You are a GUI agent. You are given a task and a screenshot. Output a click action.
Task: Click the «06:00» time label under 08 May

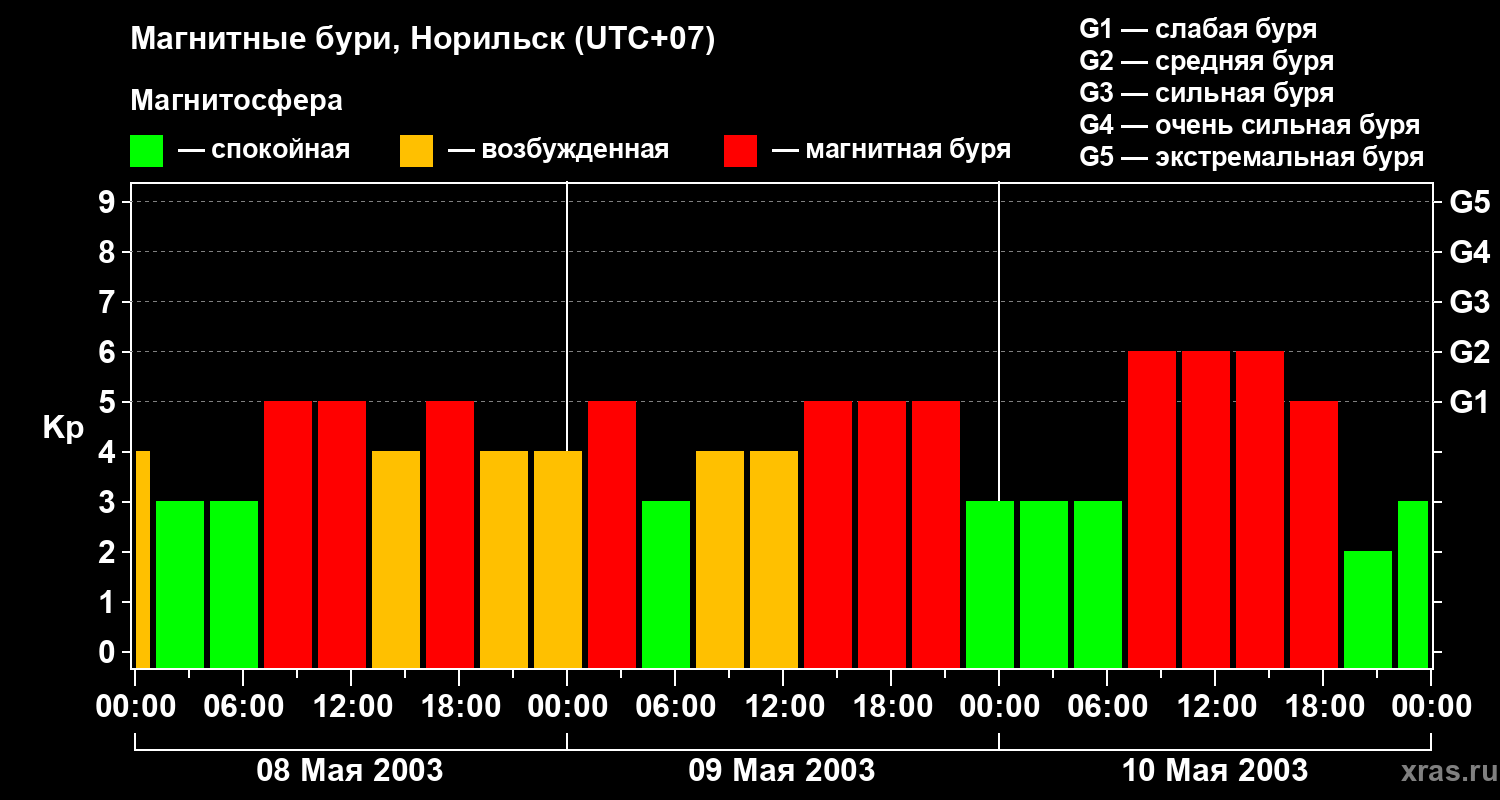(x=243, y=707)
